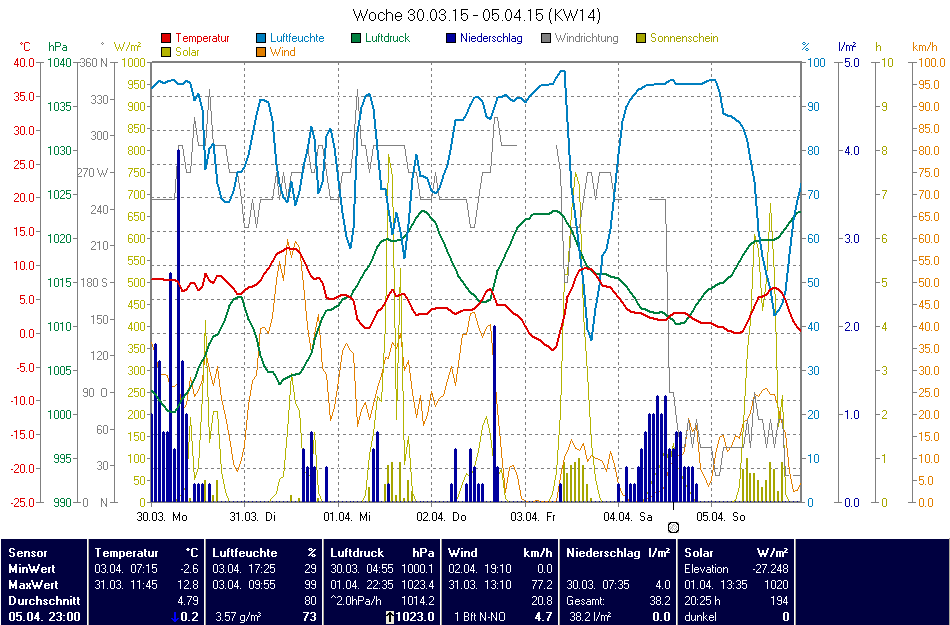The height and width of the screenshot is (625, 950).
Task: Click the 3.57 g/m³ absolute humidity value
Action: (x=238, y=617)
